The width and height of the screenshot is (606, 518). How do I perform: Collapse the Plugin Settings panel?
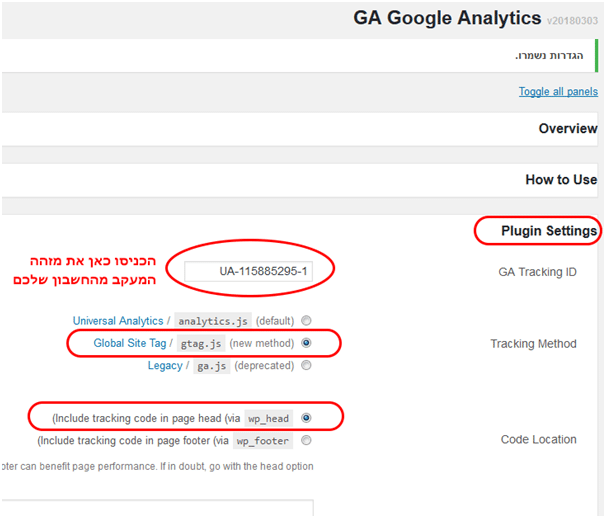pyautogui.click(x=549, y=231)
